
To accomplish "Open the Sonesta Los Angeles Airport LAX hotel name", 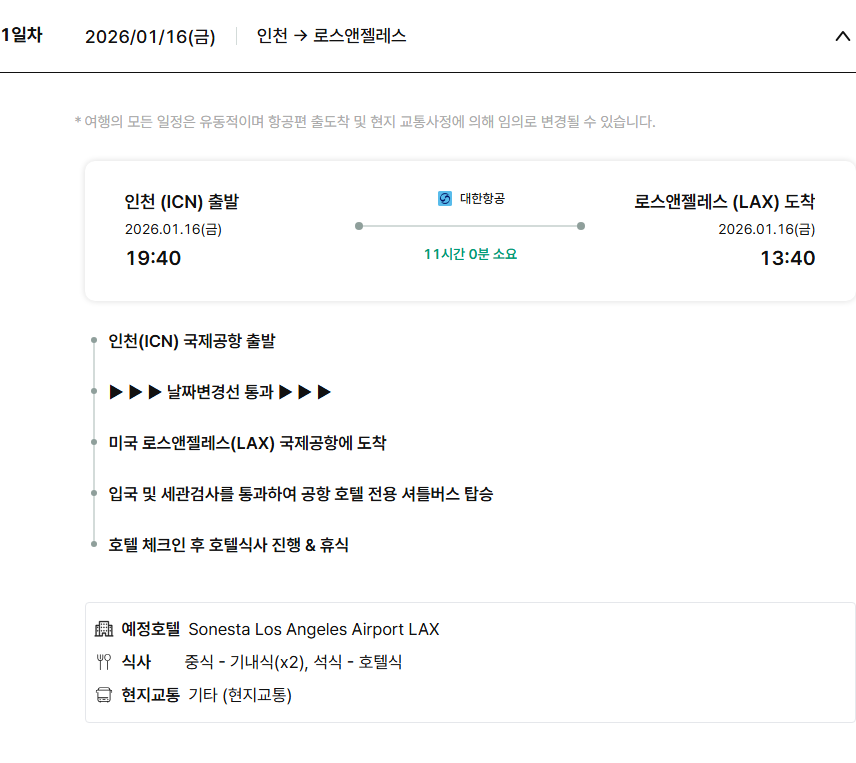I will click(x=314, y=630).
